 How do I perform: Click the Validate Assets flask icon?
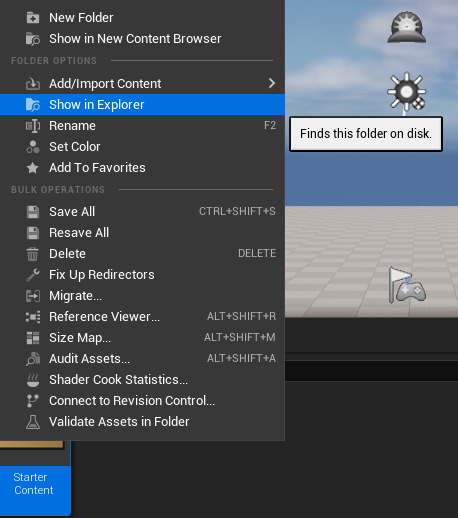[33, 422]
